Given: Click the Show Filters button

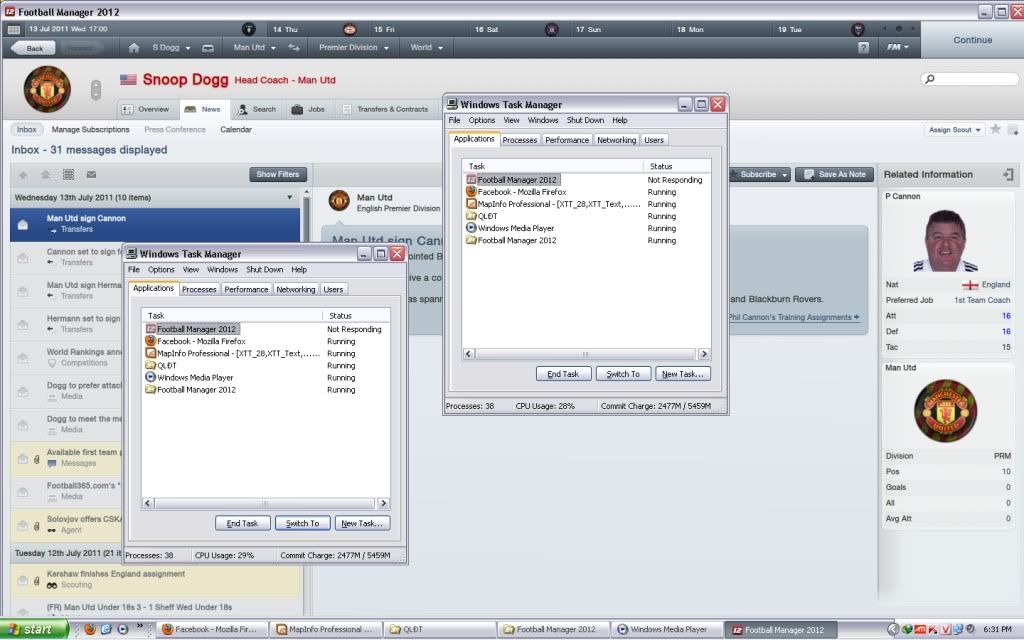Looking at the screenshot, I should click(278, 174).
